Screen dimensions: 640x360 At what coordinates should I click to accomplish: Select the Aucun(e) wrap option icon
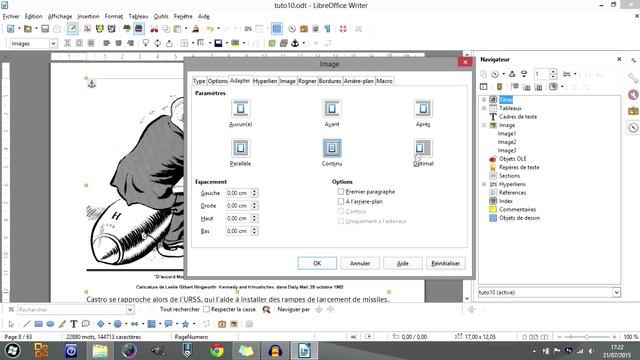240,109
